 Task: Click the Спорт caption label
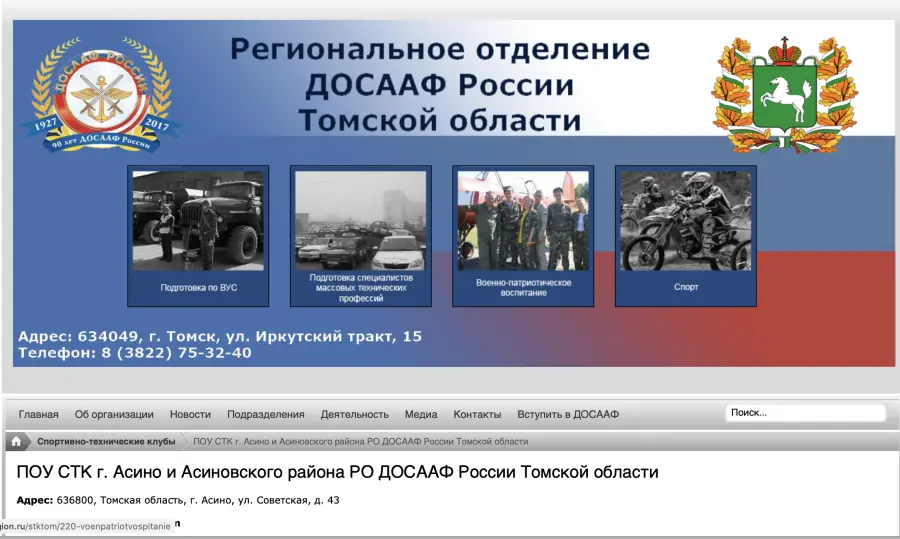pos(686,287)
